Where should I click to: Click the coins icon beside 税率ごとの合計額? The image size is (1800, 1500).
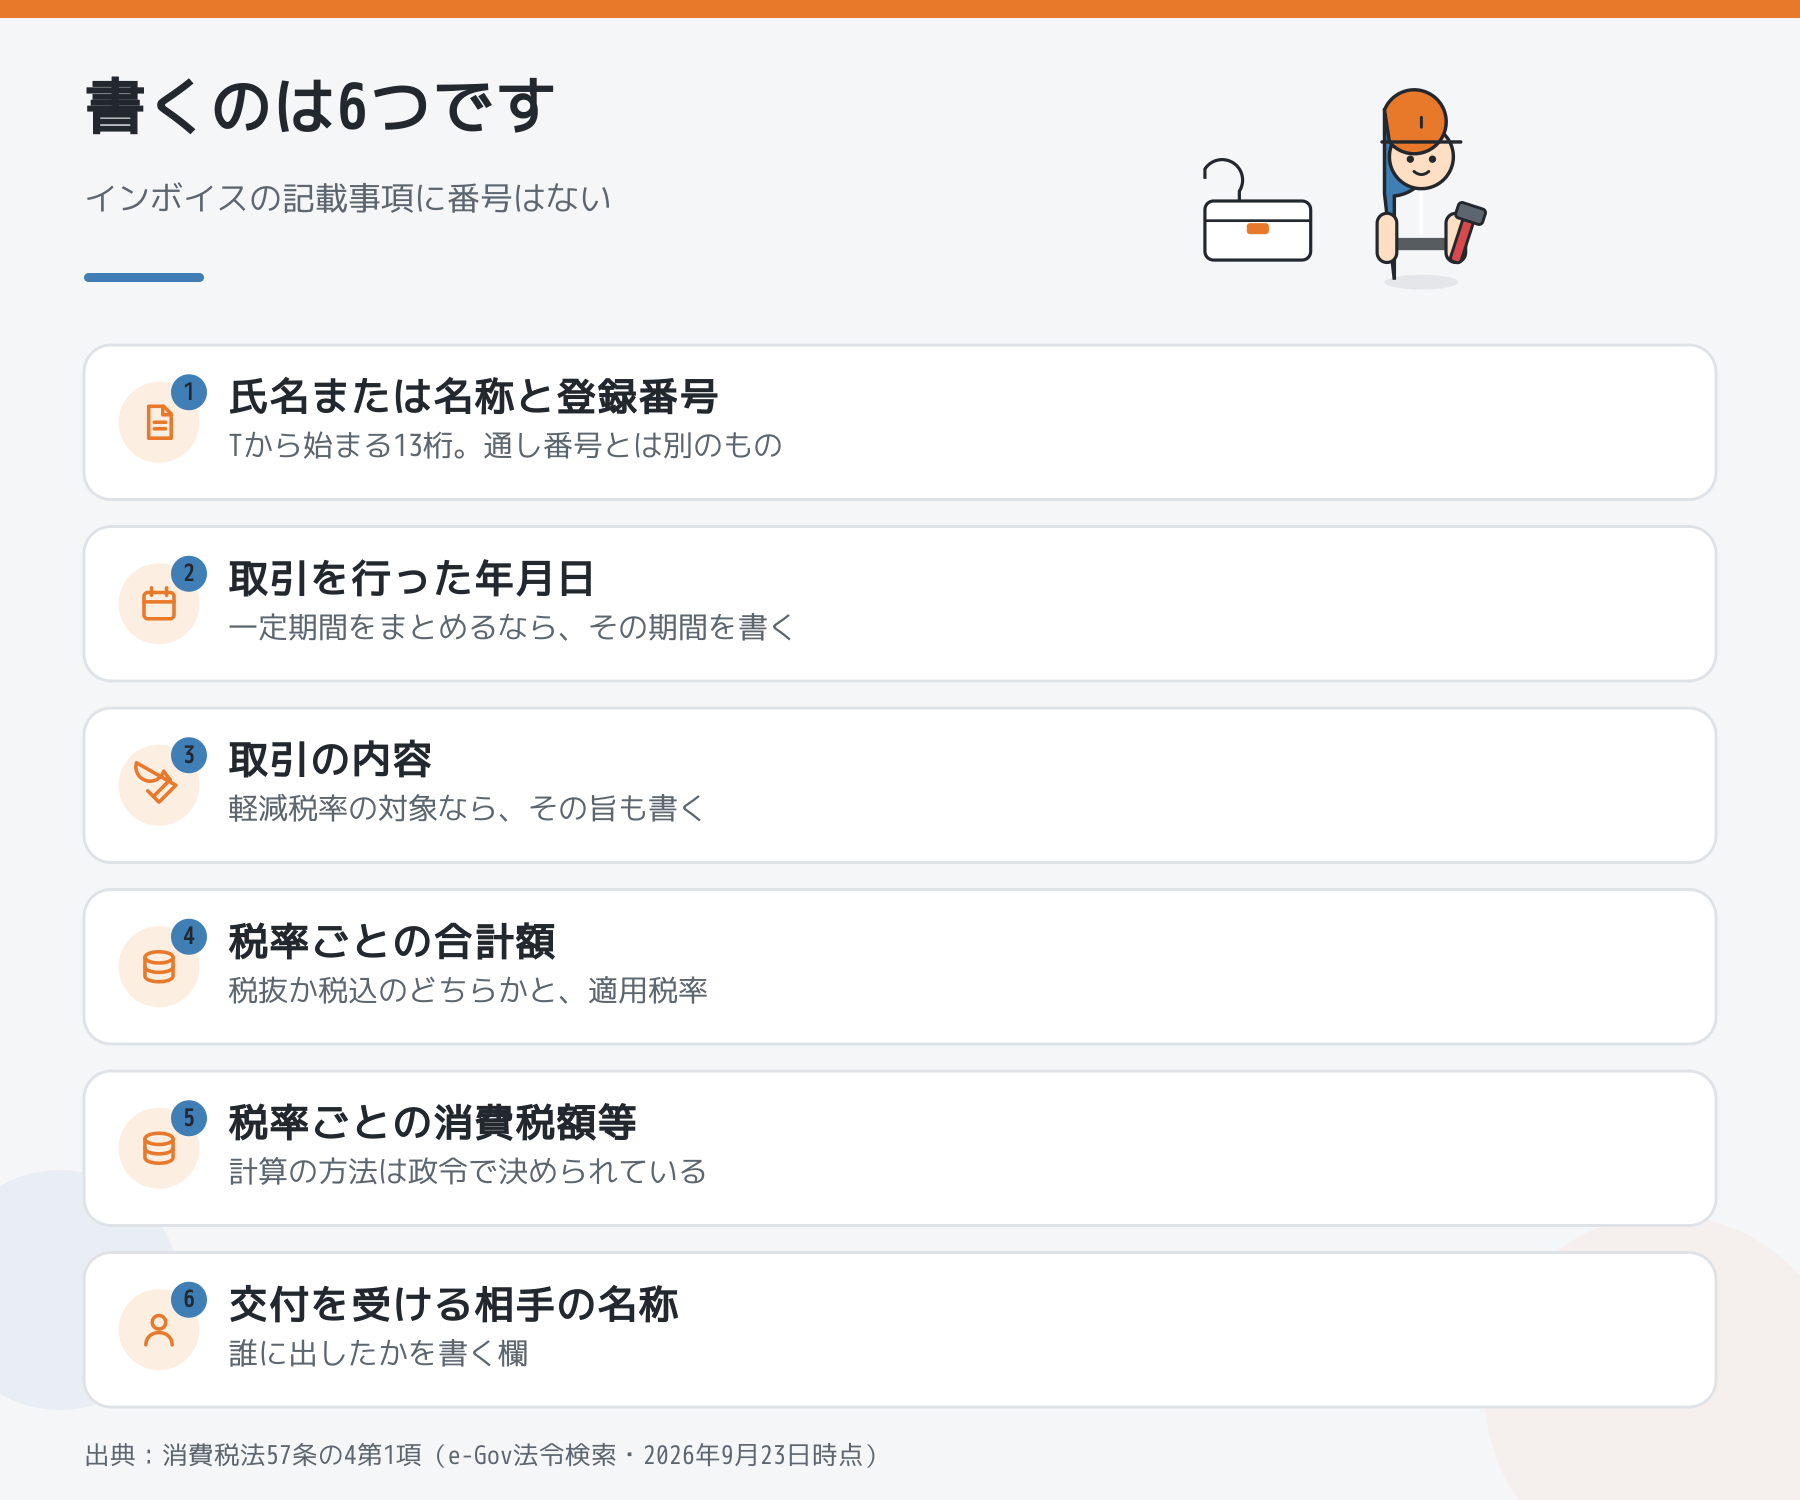point(159,967)
